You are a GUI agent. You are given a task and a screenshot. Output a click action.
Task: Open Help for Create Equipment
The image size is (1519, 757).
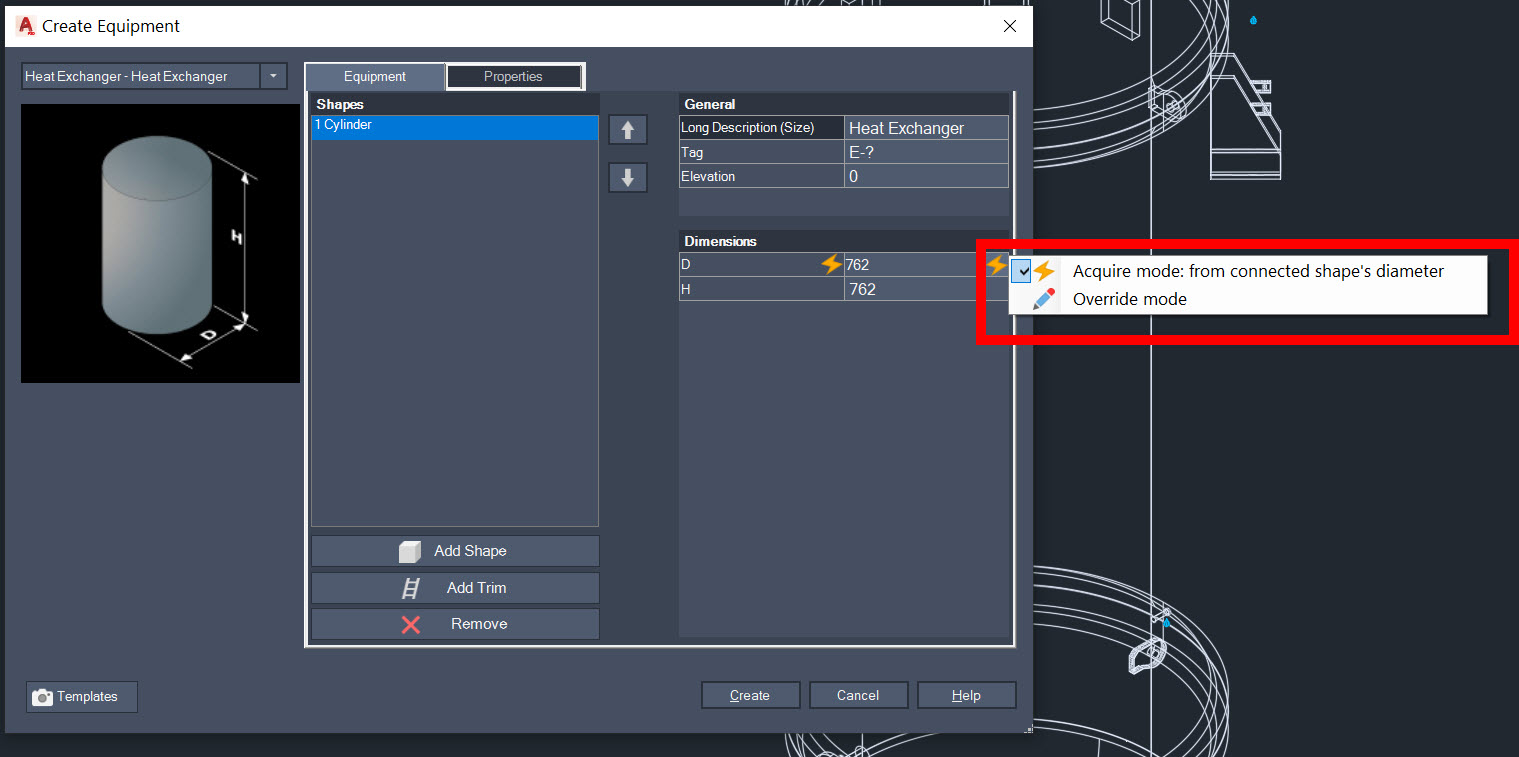(965, 695)
